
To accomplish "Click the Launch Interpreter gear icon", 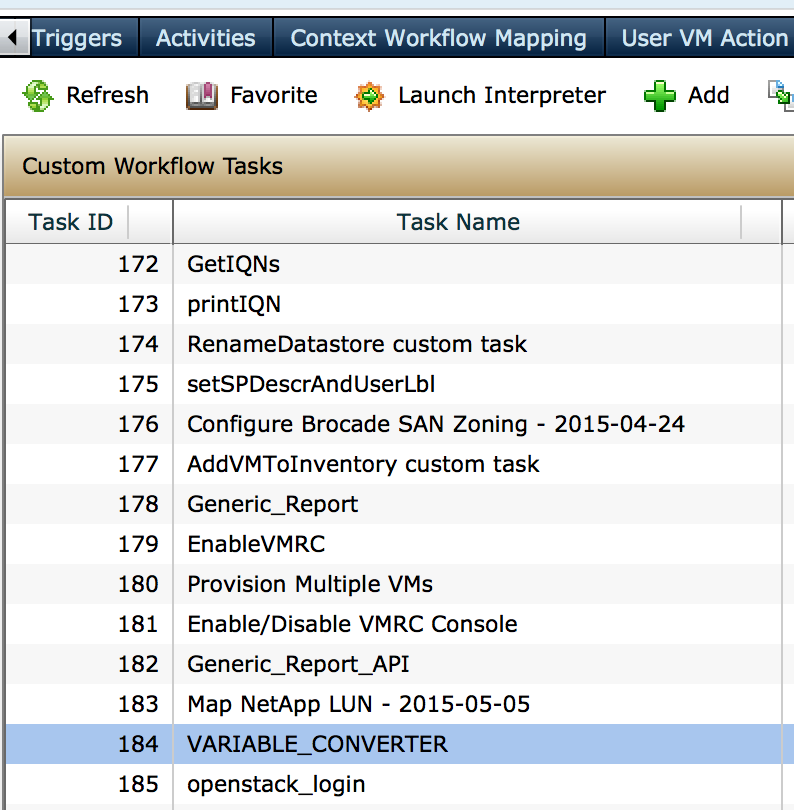I will click(369, 96).
